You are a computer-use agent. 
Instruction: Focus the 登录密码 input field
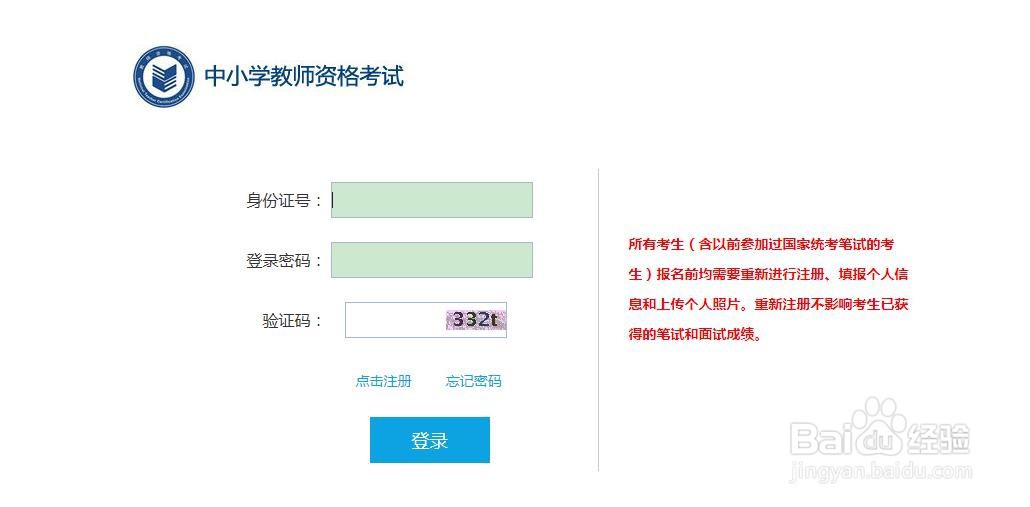coord(432,260)
